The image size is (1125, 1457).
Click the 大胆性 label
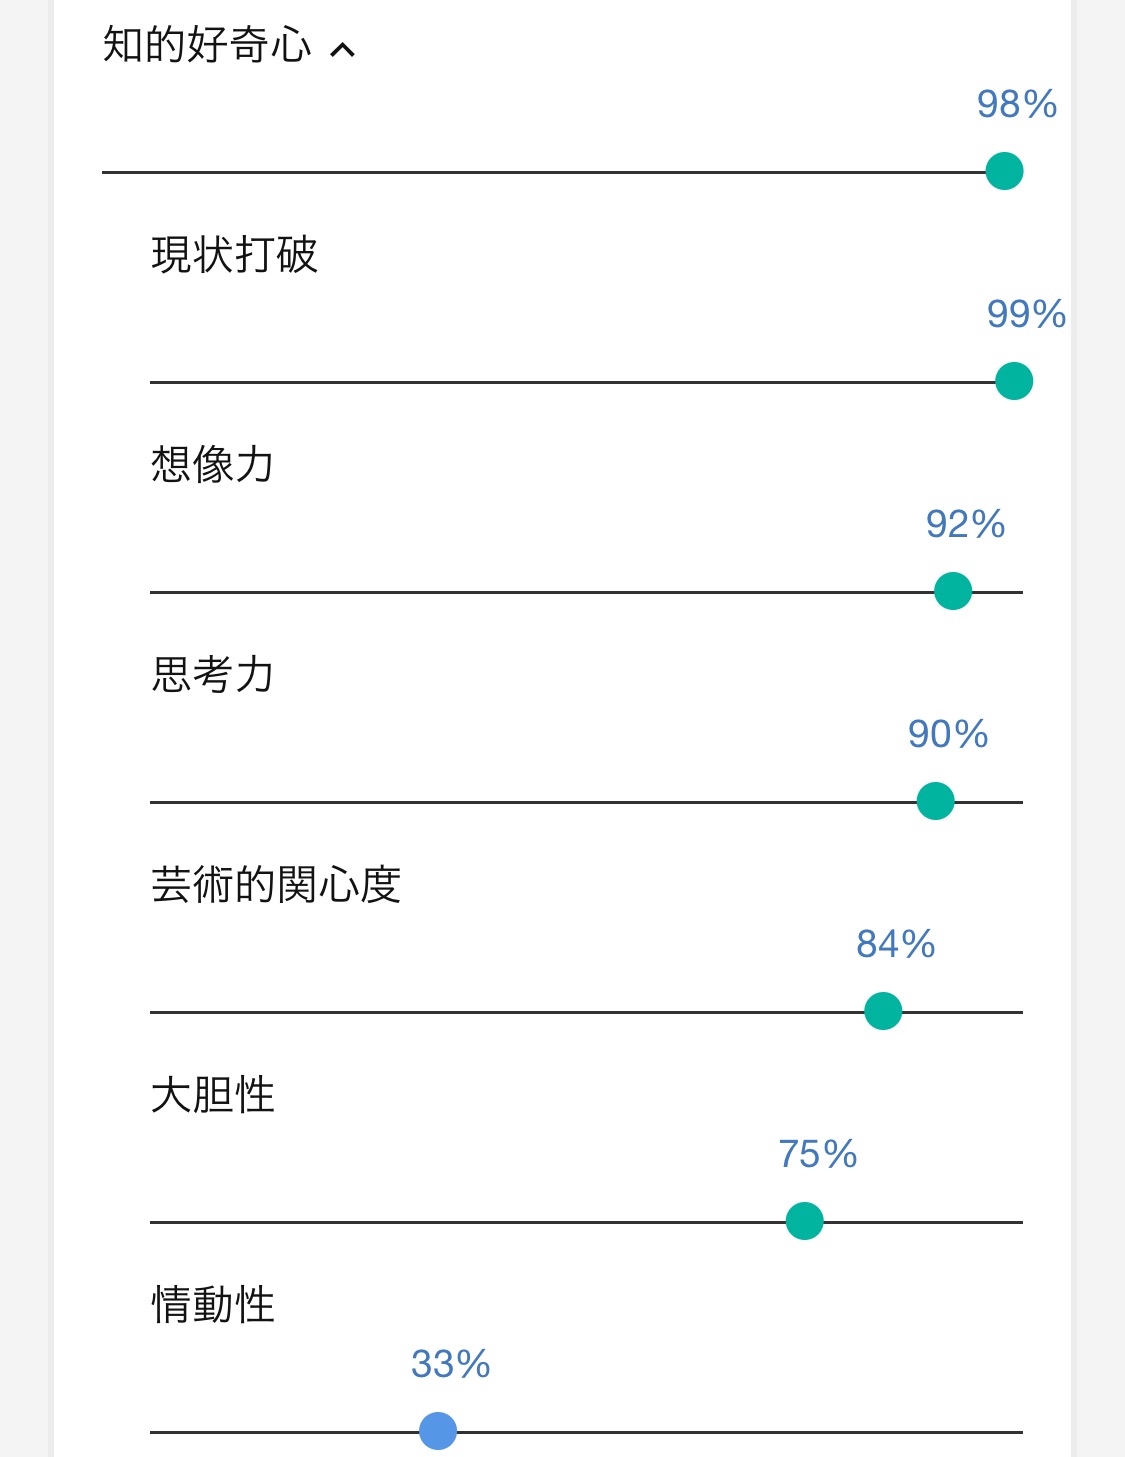(x=213, y=1095)
